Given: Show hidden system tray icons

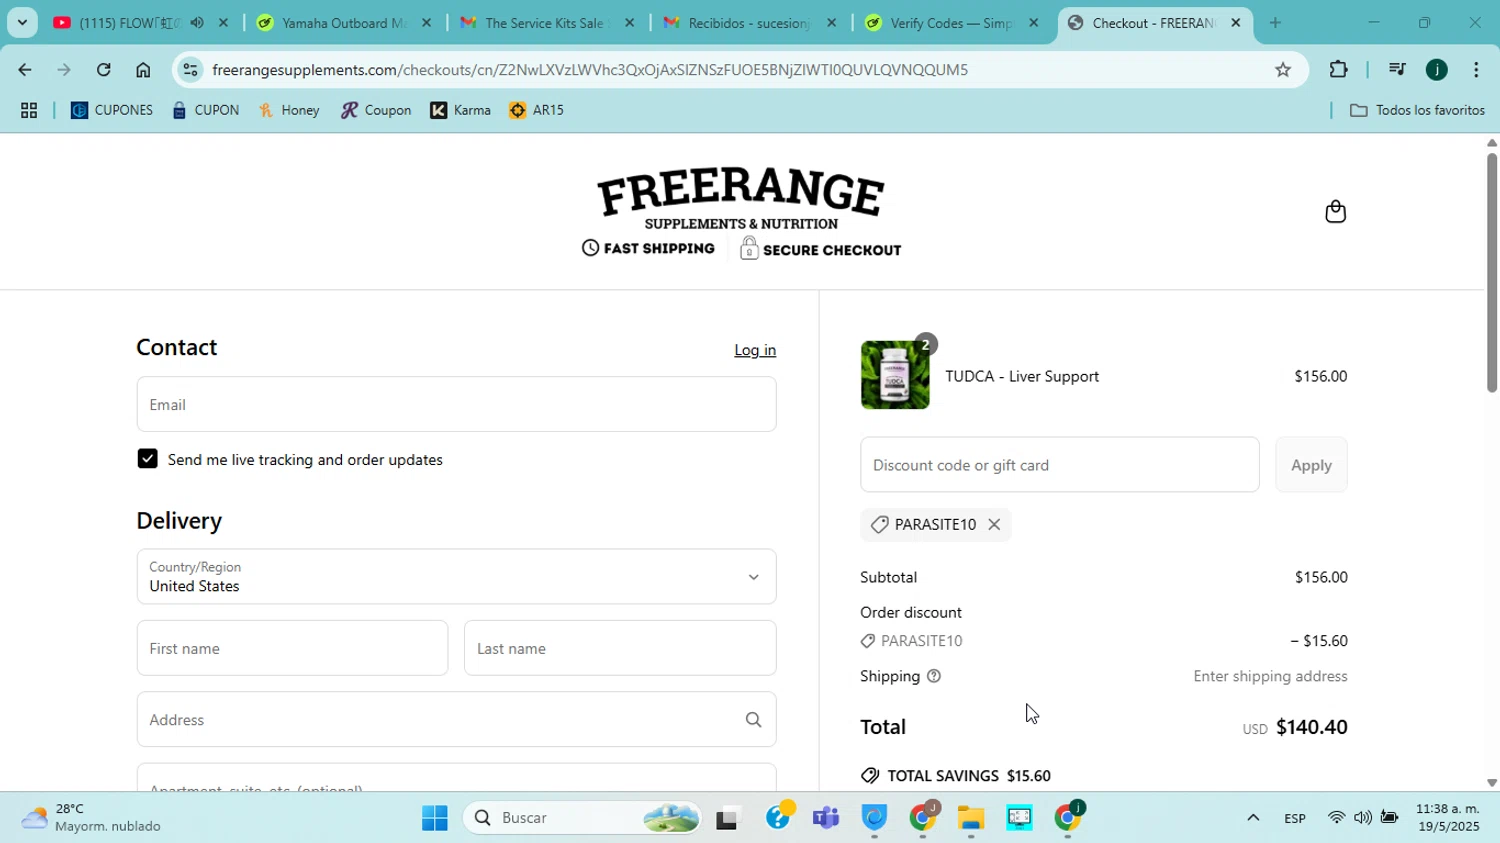Looking at the screenshot, I should [1253, 818].
